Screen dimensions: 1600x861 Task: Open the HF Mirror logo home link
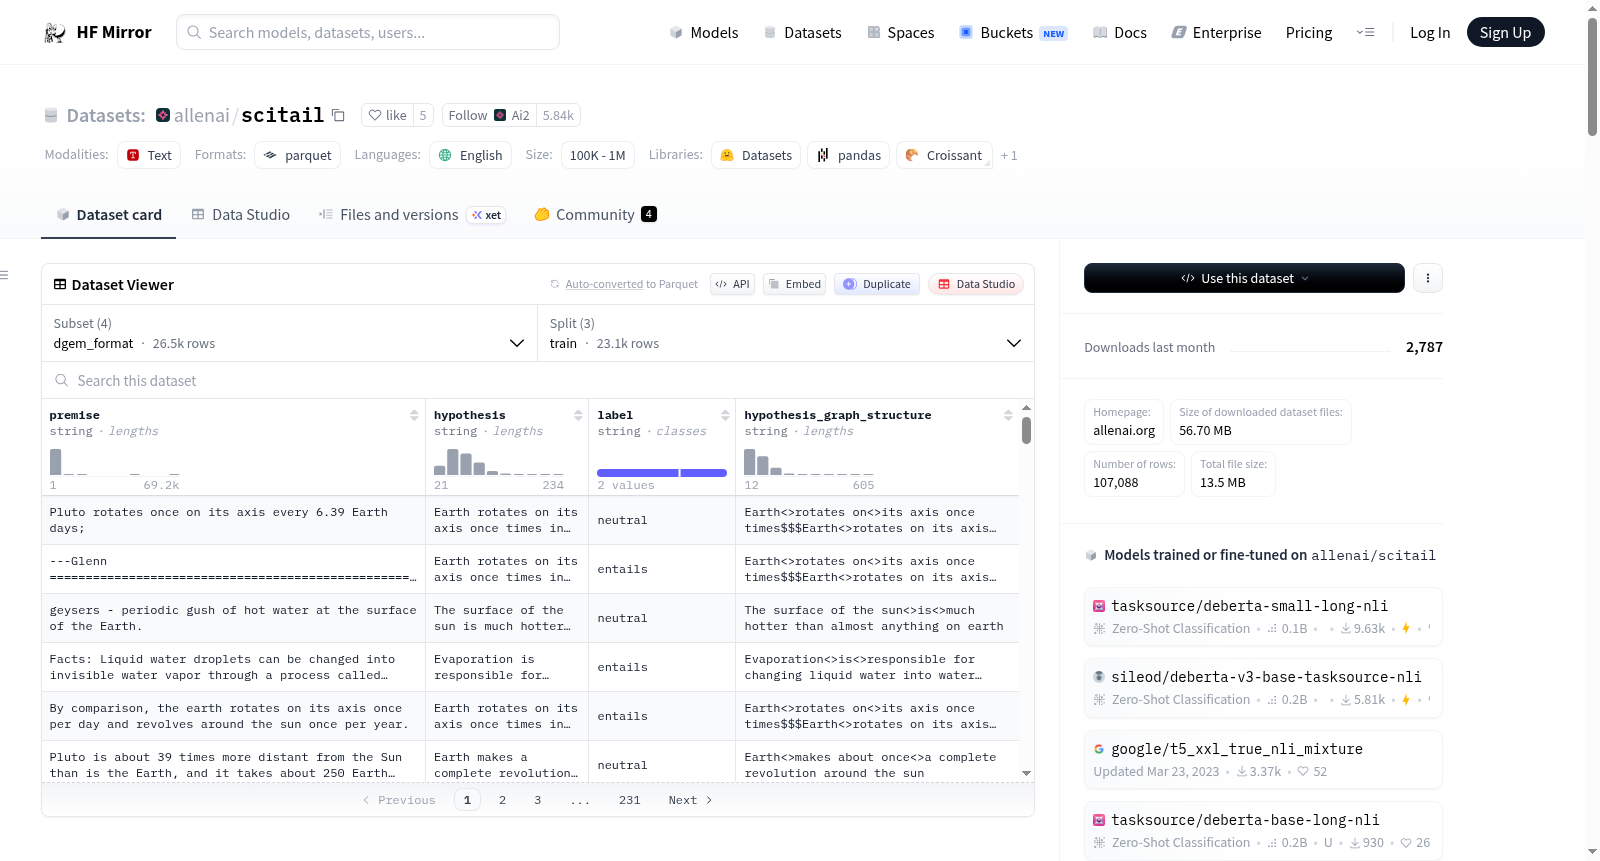(x=98, y=32)
